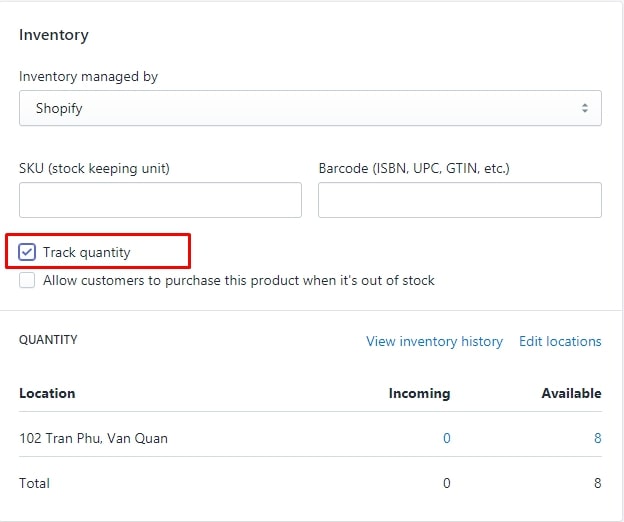Click the Location column header
The image size is (624, 522).
tap(47, 393)
